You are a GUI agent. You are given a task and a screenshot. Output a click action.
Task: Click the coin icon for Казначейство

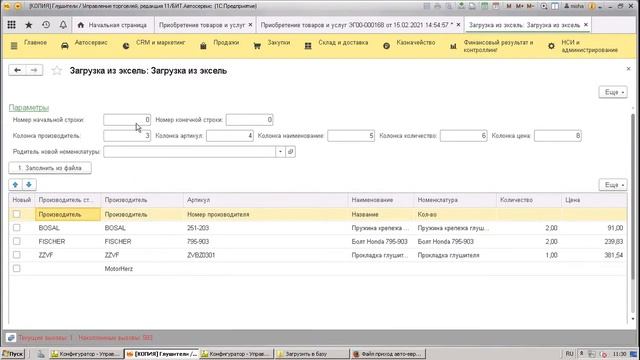(386, 46)
